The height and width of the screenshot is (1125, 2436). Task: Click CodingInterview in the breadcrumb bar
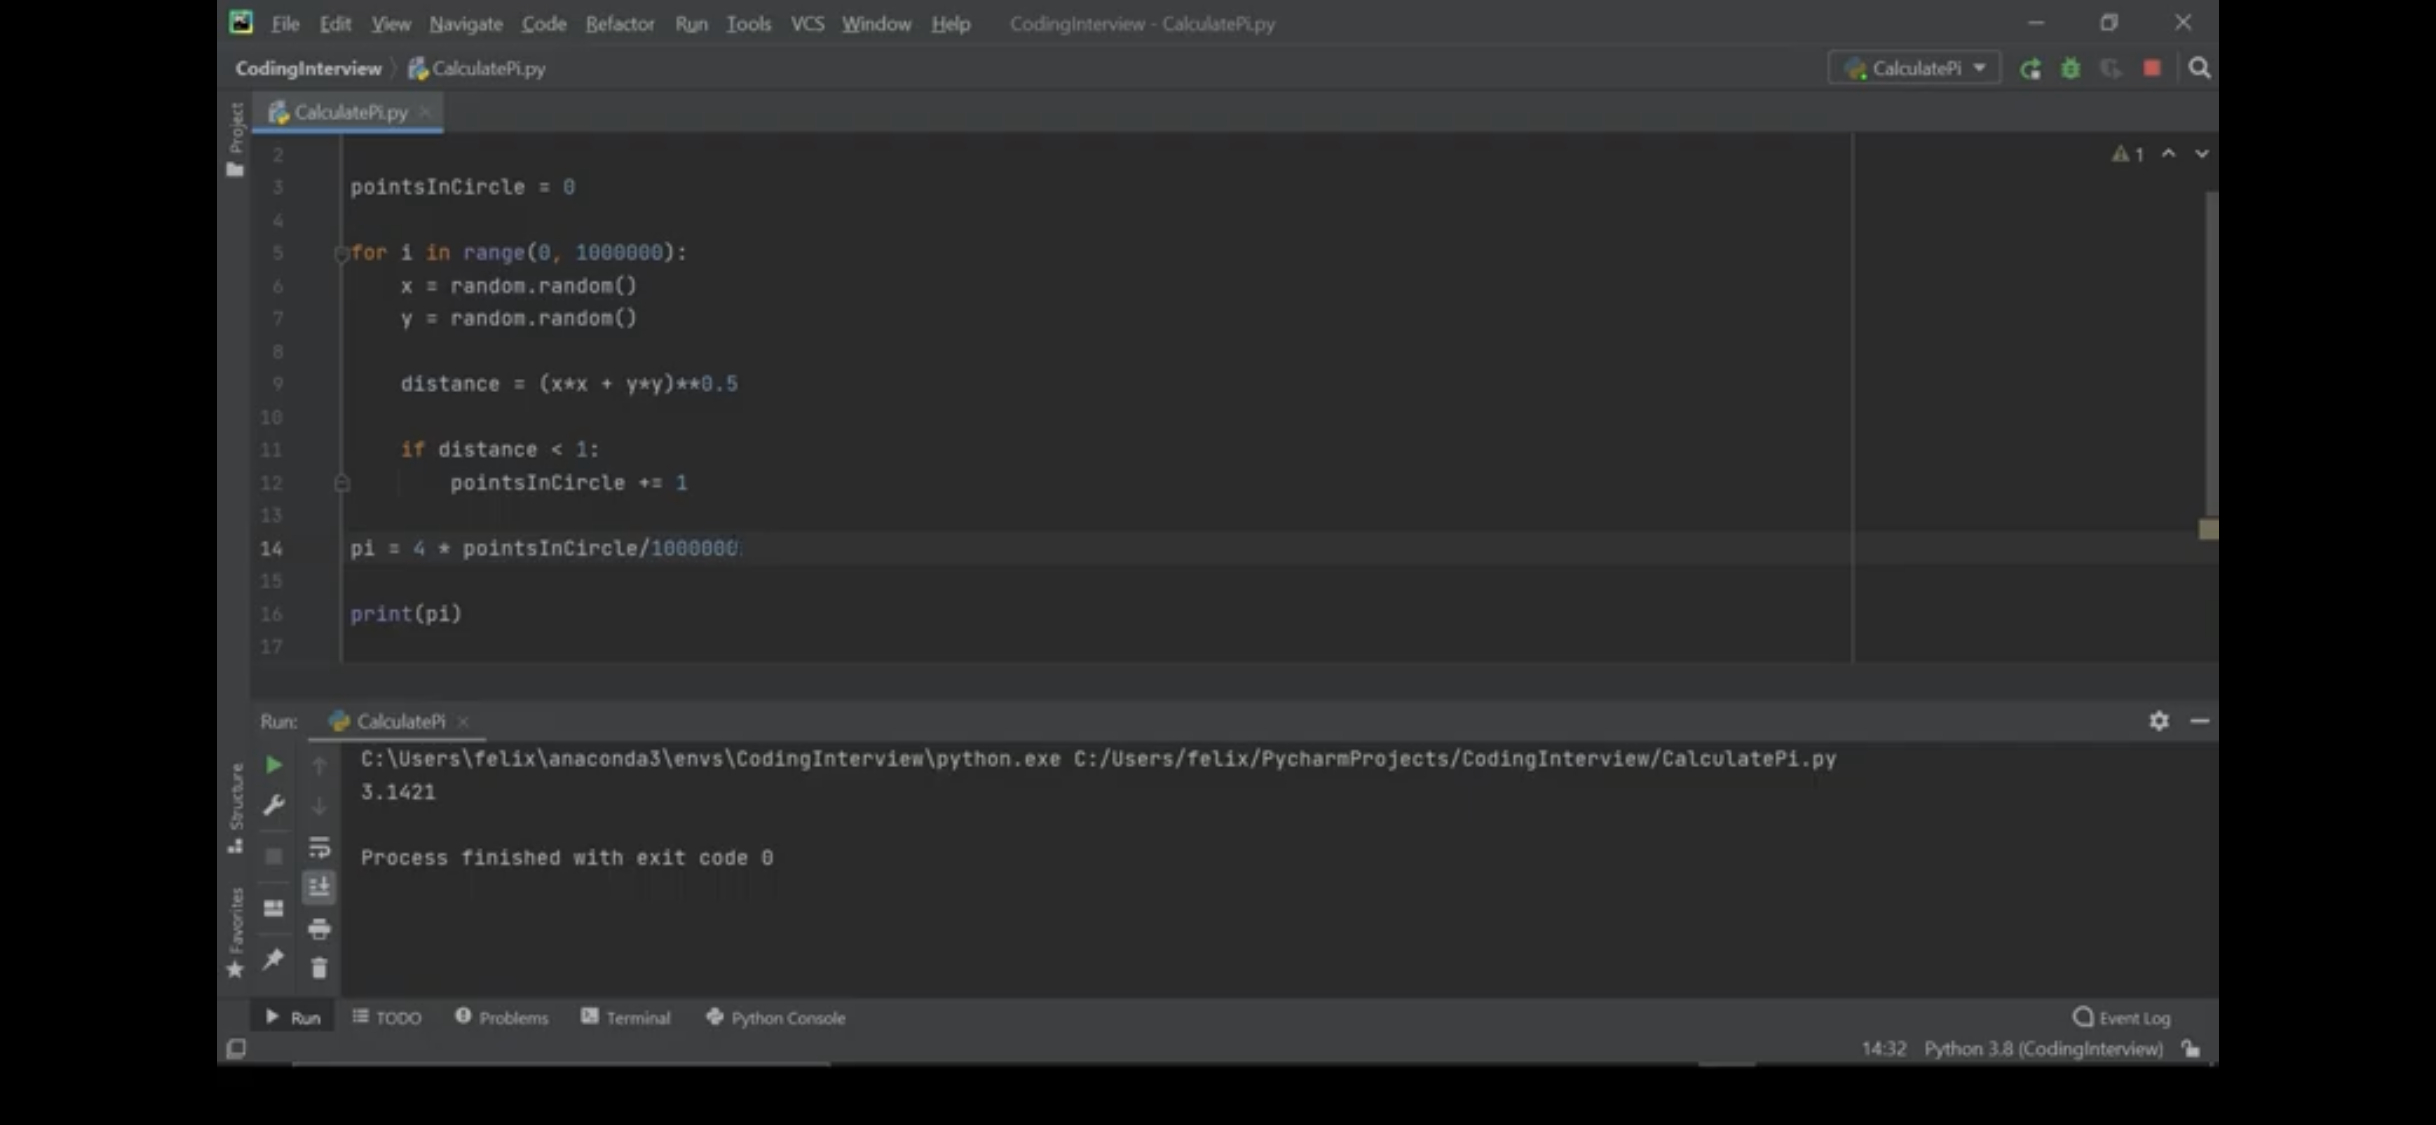[x=308, y=68]
